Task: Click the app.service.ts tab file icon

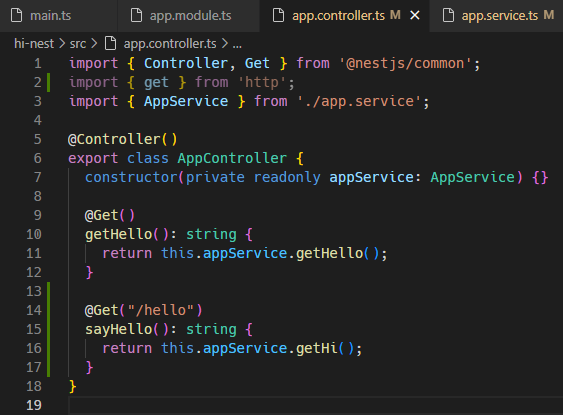Action: tap(448, 15)
